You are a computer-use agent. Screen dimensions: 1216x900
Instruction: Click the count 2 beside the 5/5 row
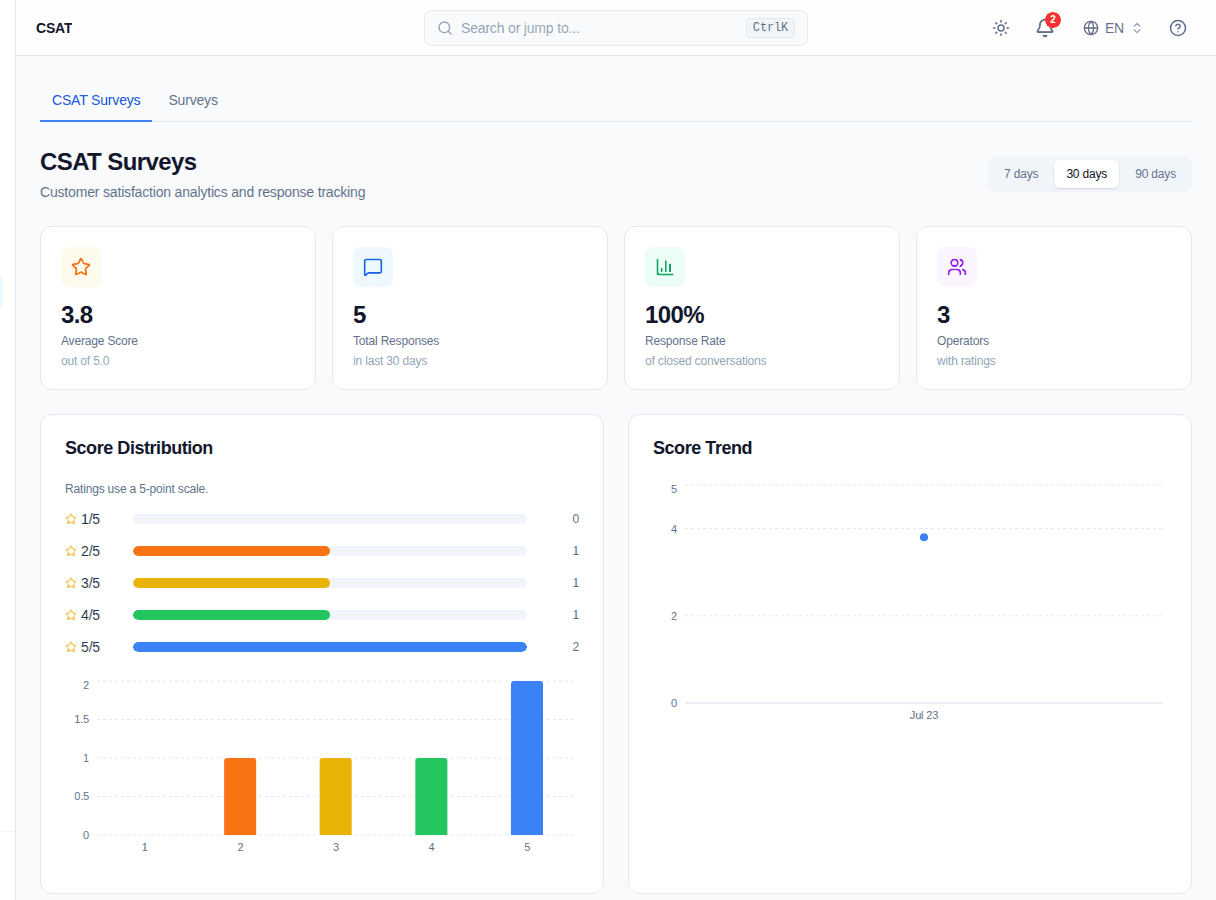point(576,647)
